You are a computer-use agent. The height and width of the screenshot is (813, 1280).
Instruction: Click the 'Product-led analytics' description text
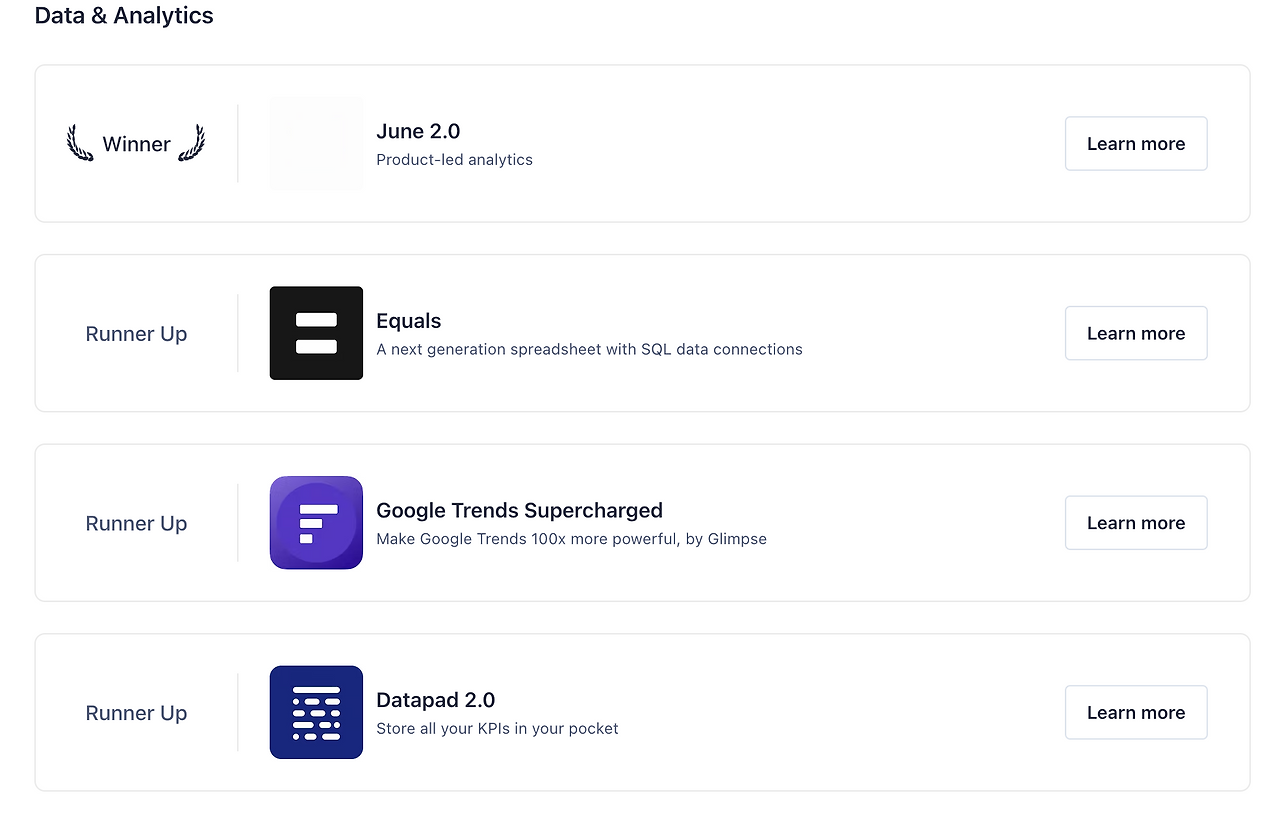(454, 160)
